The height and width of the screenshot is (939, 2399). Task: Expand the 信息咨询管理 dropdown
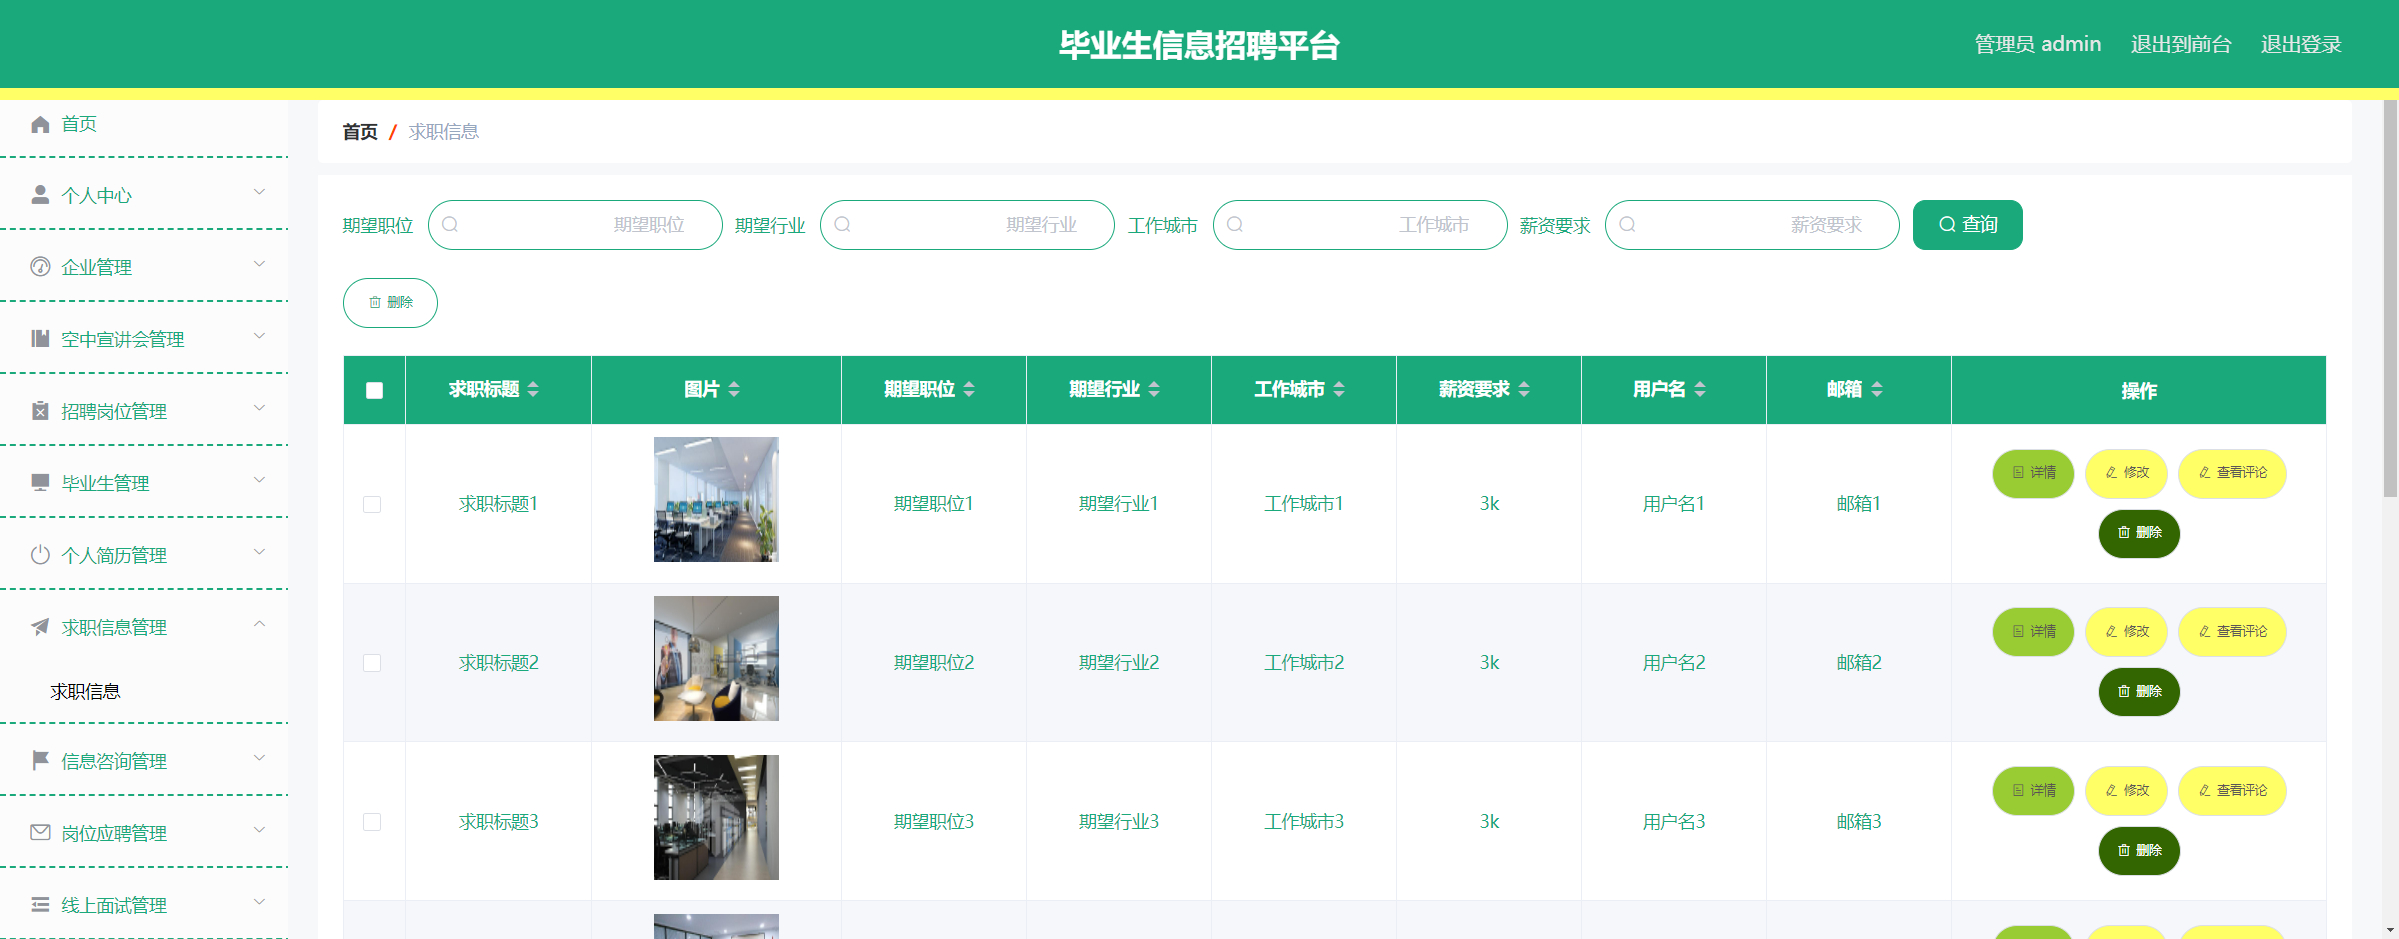pyautogui.click(x=261, y=758)
